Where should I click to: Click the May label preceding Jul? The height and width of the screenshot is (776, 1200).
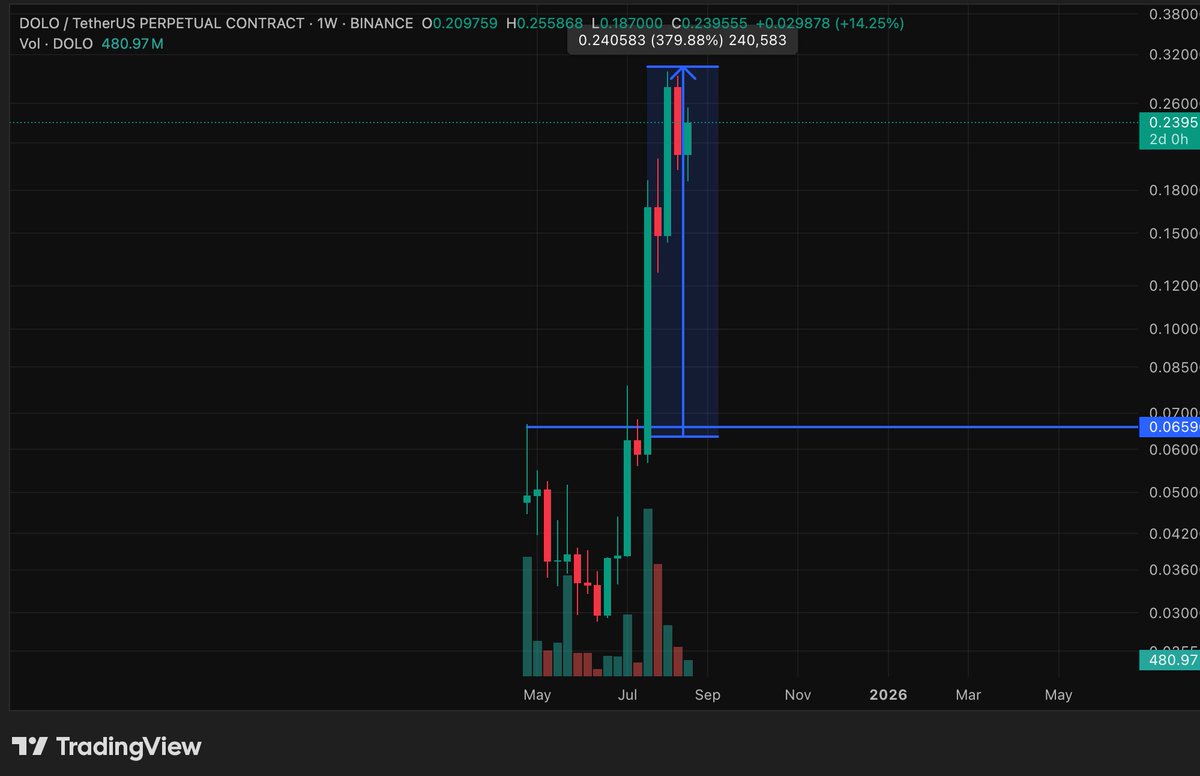point(537,694)
